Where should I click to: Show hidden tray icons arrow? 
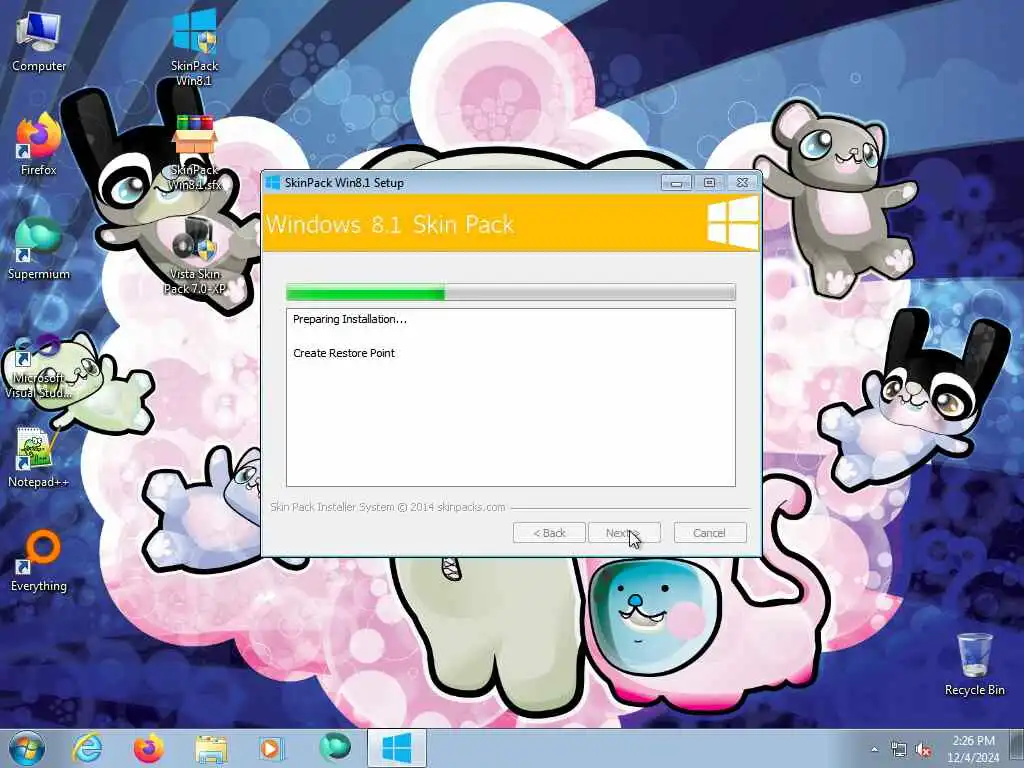coord(874,750)
